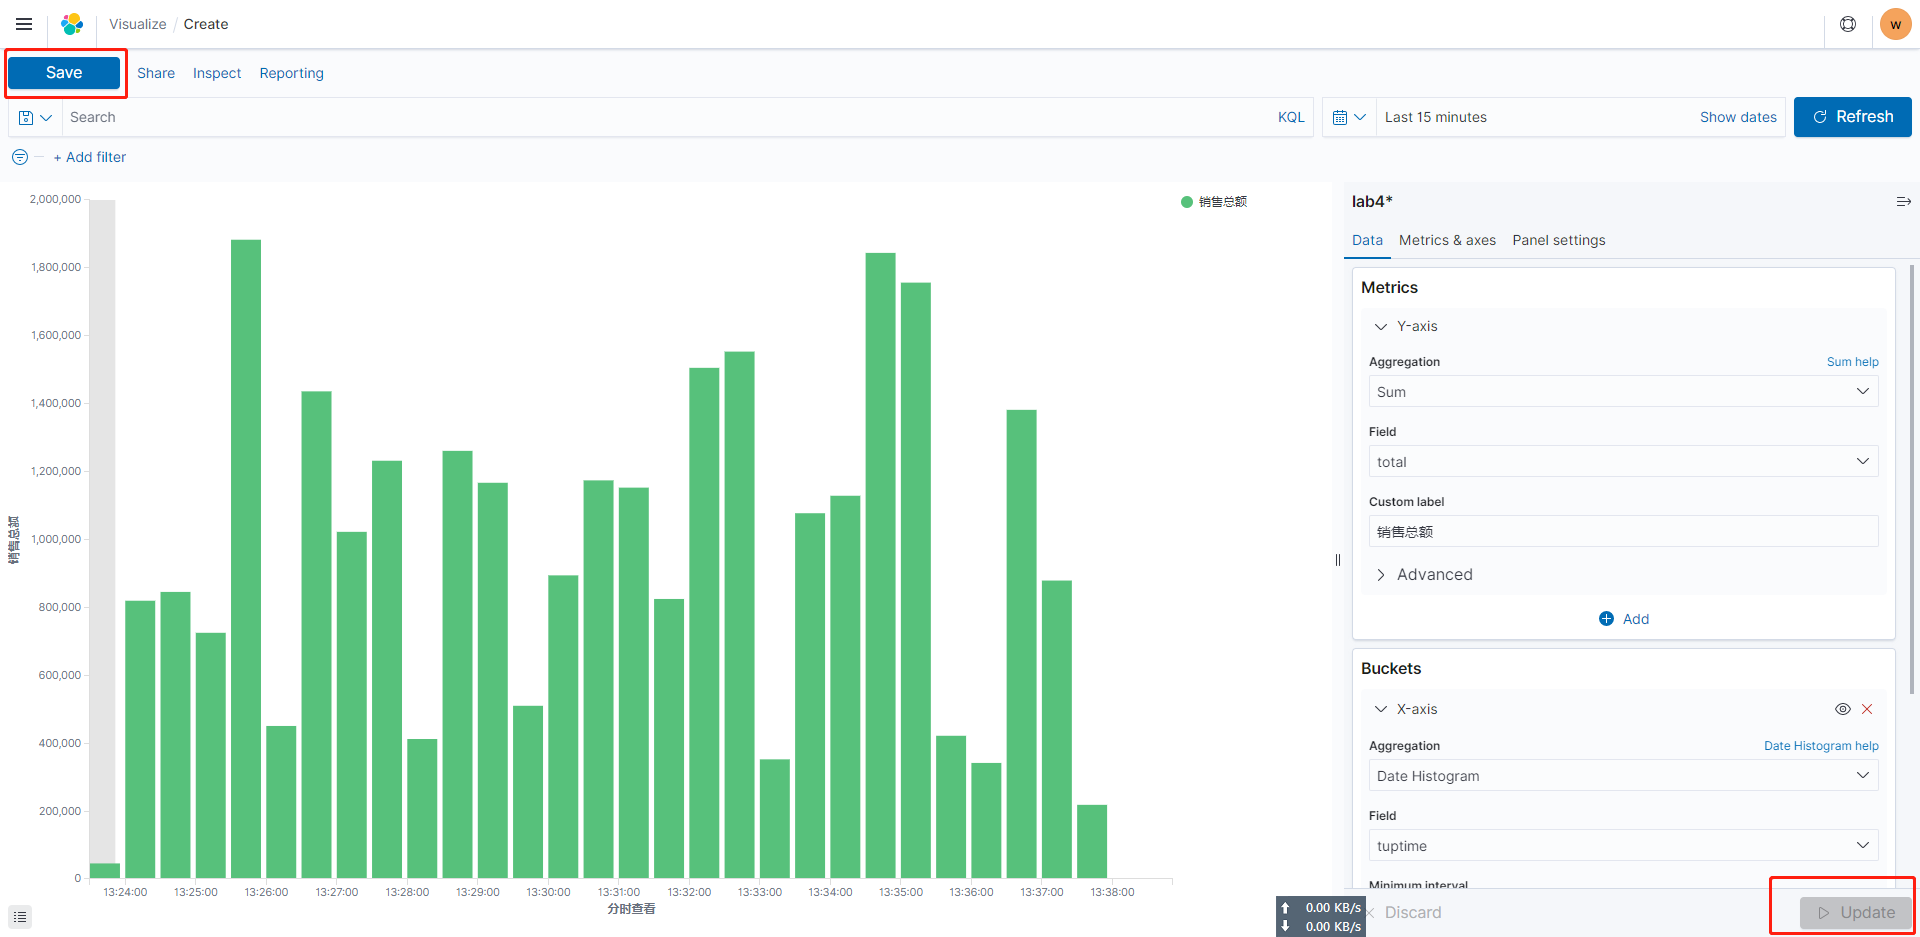Collapse the editor sidebar panel
The height and width of the screenshot is (937, 1920).
[x=1903, y=202]
